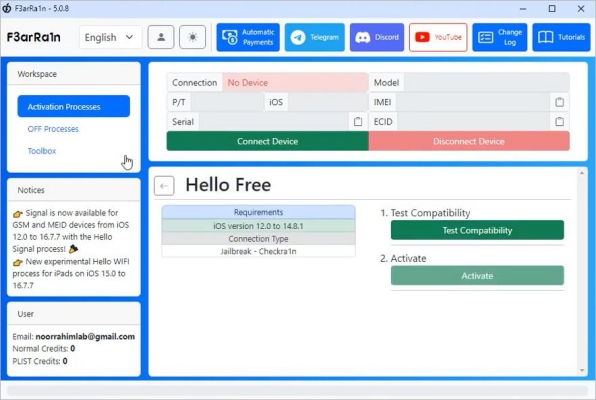
Task: Copy the ECID with clipboard icon
Action: coord(559,122)
